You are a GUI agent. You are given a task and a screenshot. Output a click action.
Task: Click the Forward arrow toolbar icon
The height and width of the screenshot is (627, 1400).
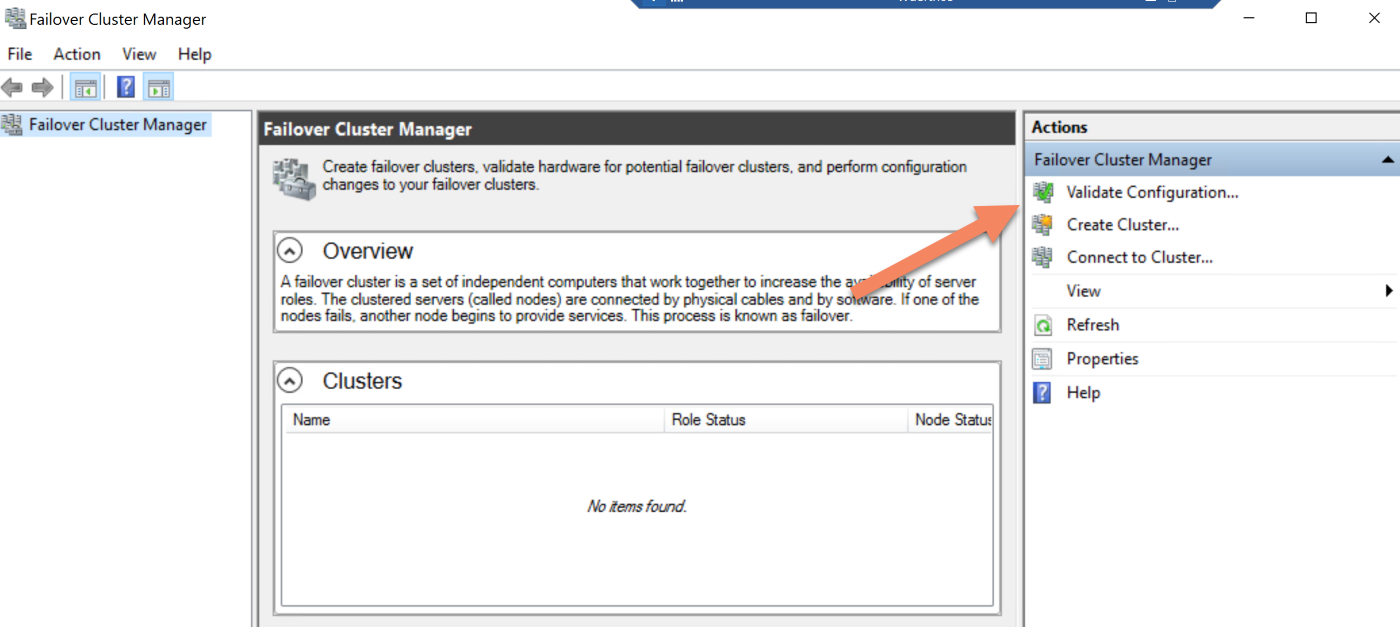42,88
